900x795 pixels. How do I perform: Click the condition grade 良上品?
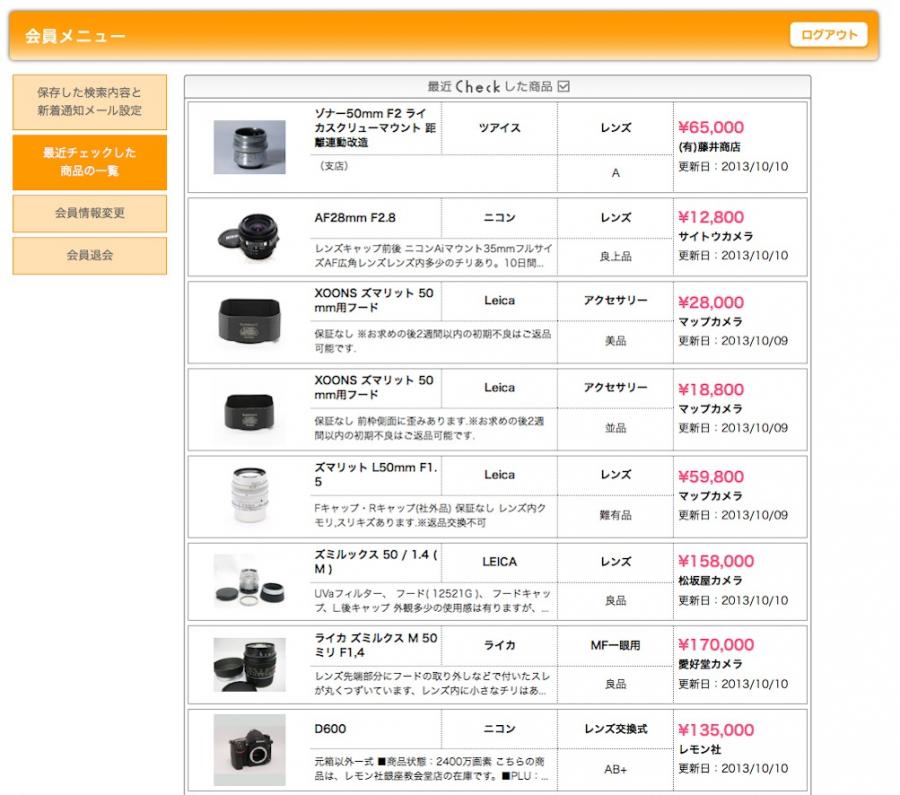(615, 256)
